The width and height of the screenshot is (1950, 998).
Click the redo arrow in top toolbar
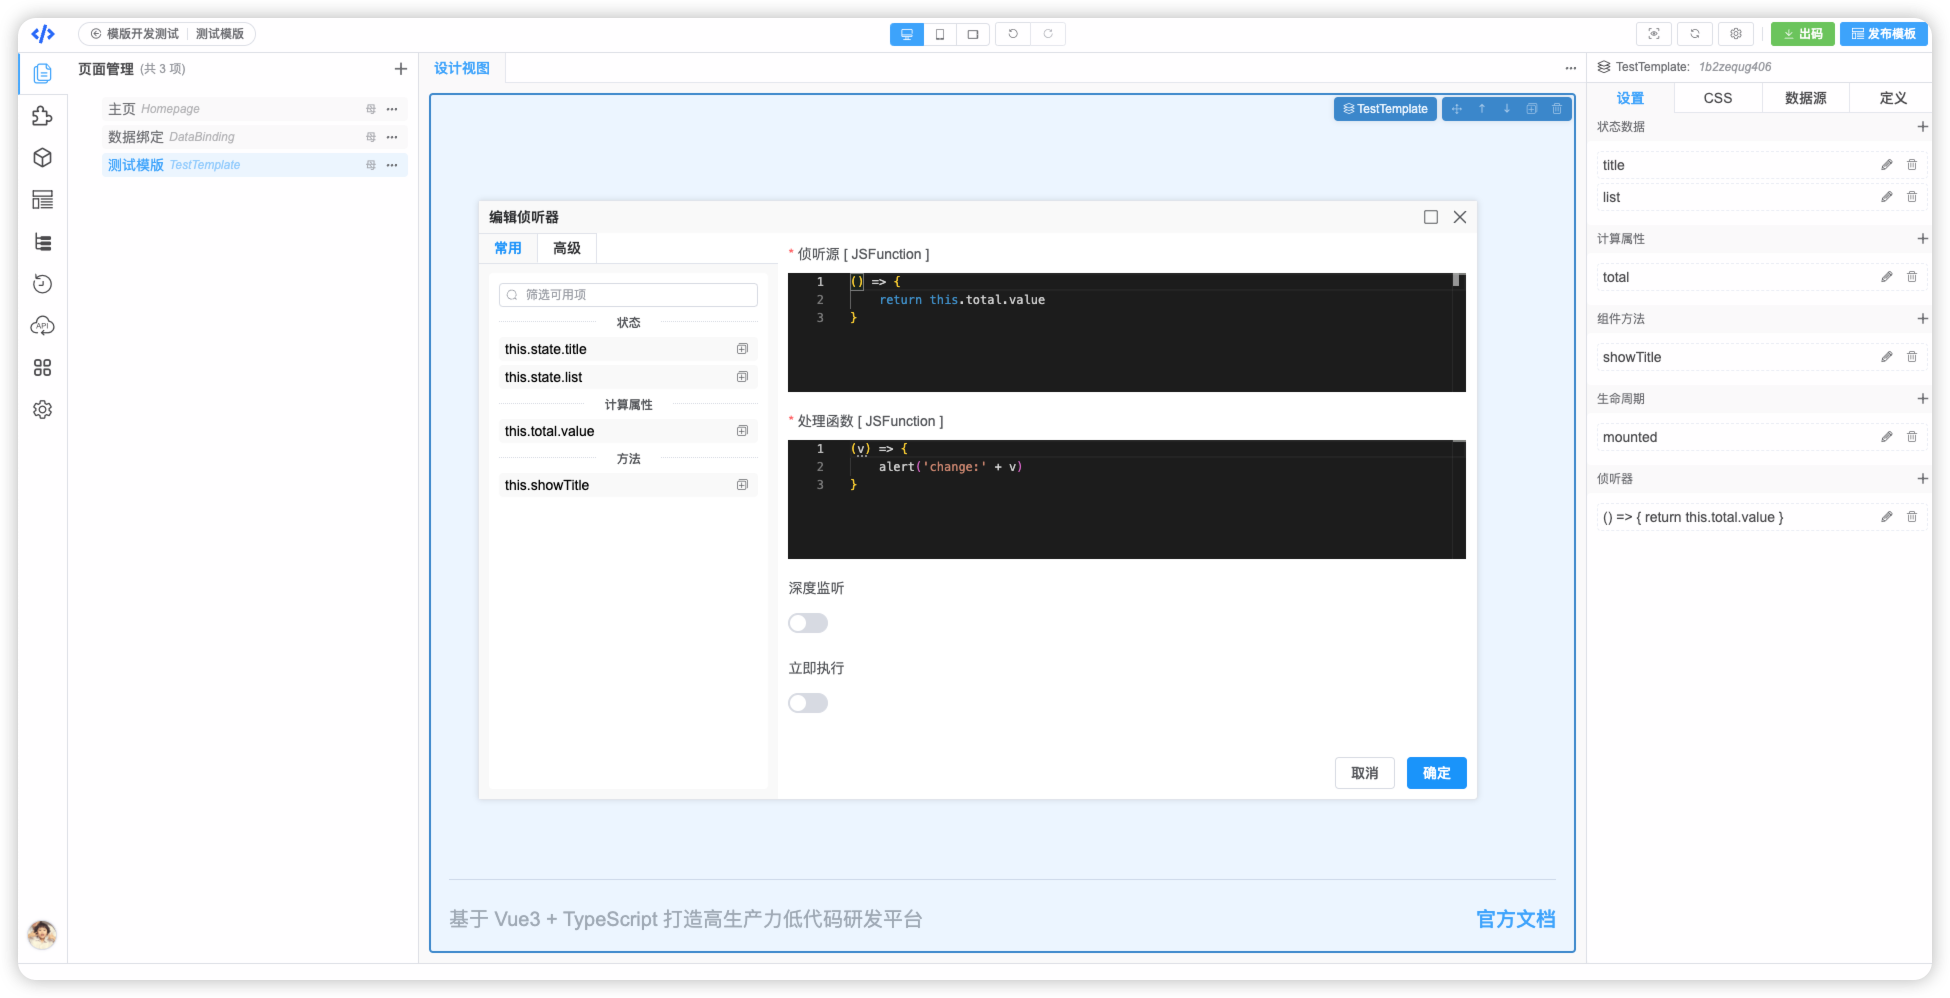1048,34
